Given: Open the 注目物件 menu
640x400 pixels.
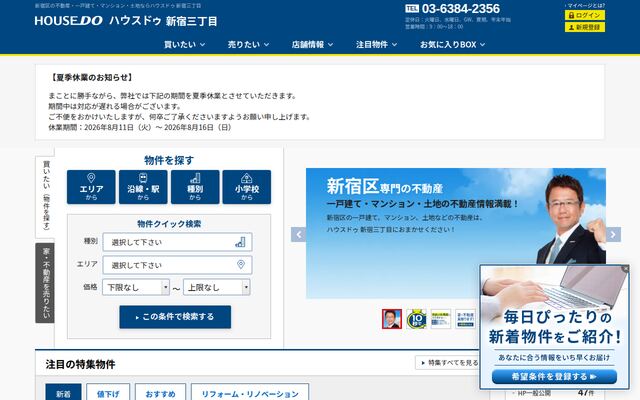Looking at the screenshot, I should (376, 44).
